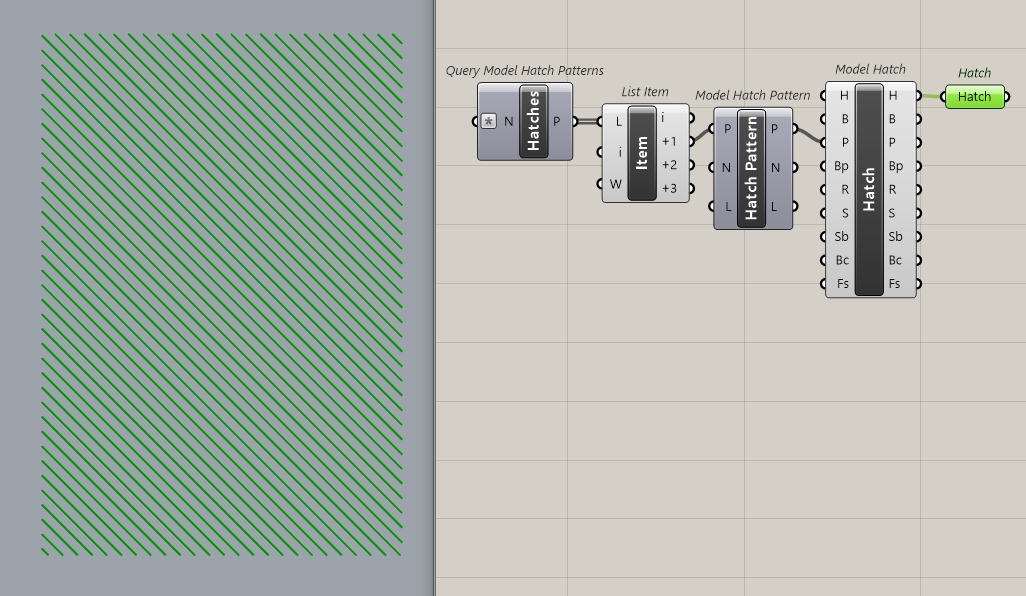1026x596 pixels.
Task: Click the 'List Item' label text
Action: [x=645, y=92]
